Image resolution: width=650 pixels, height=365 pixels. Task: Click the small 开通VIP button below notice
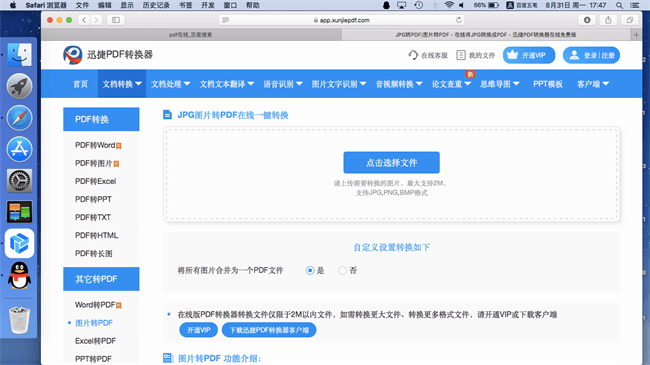pyautogui.click(x=199, y=330)
